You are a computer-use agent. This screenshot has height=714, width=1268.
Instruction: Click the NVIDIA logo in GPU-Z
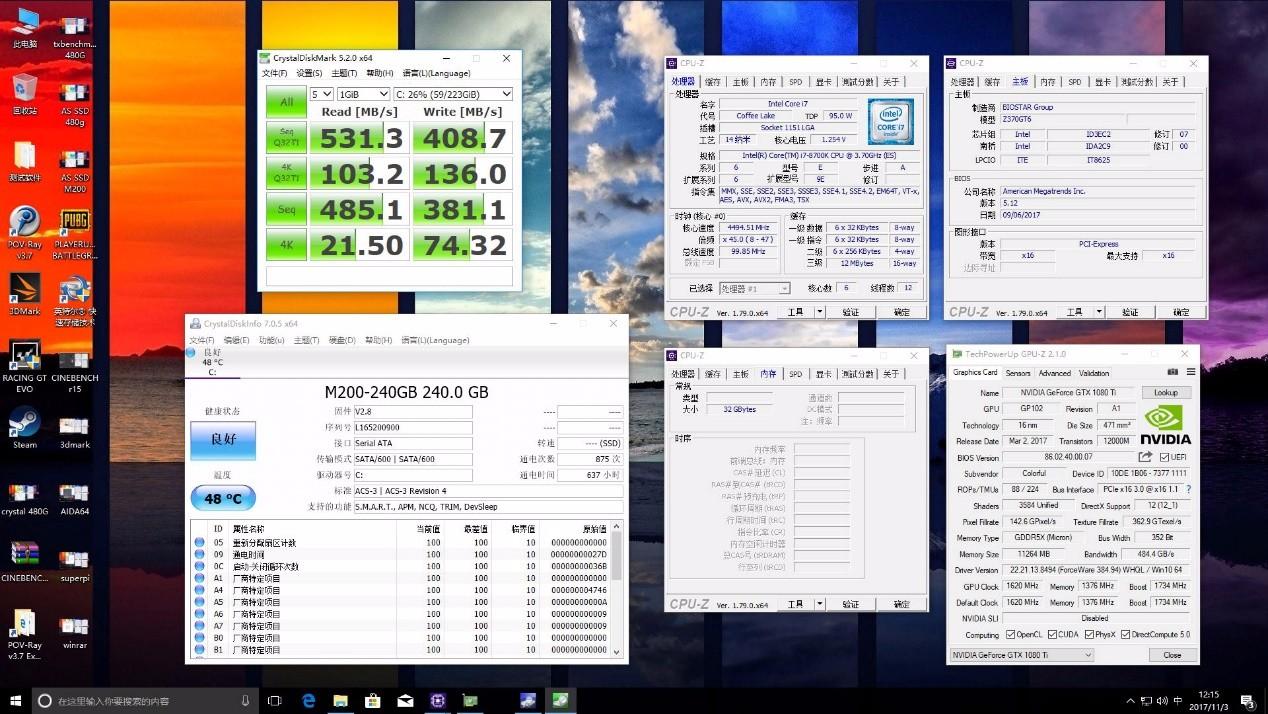[x=1166, y=423]
